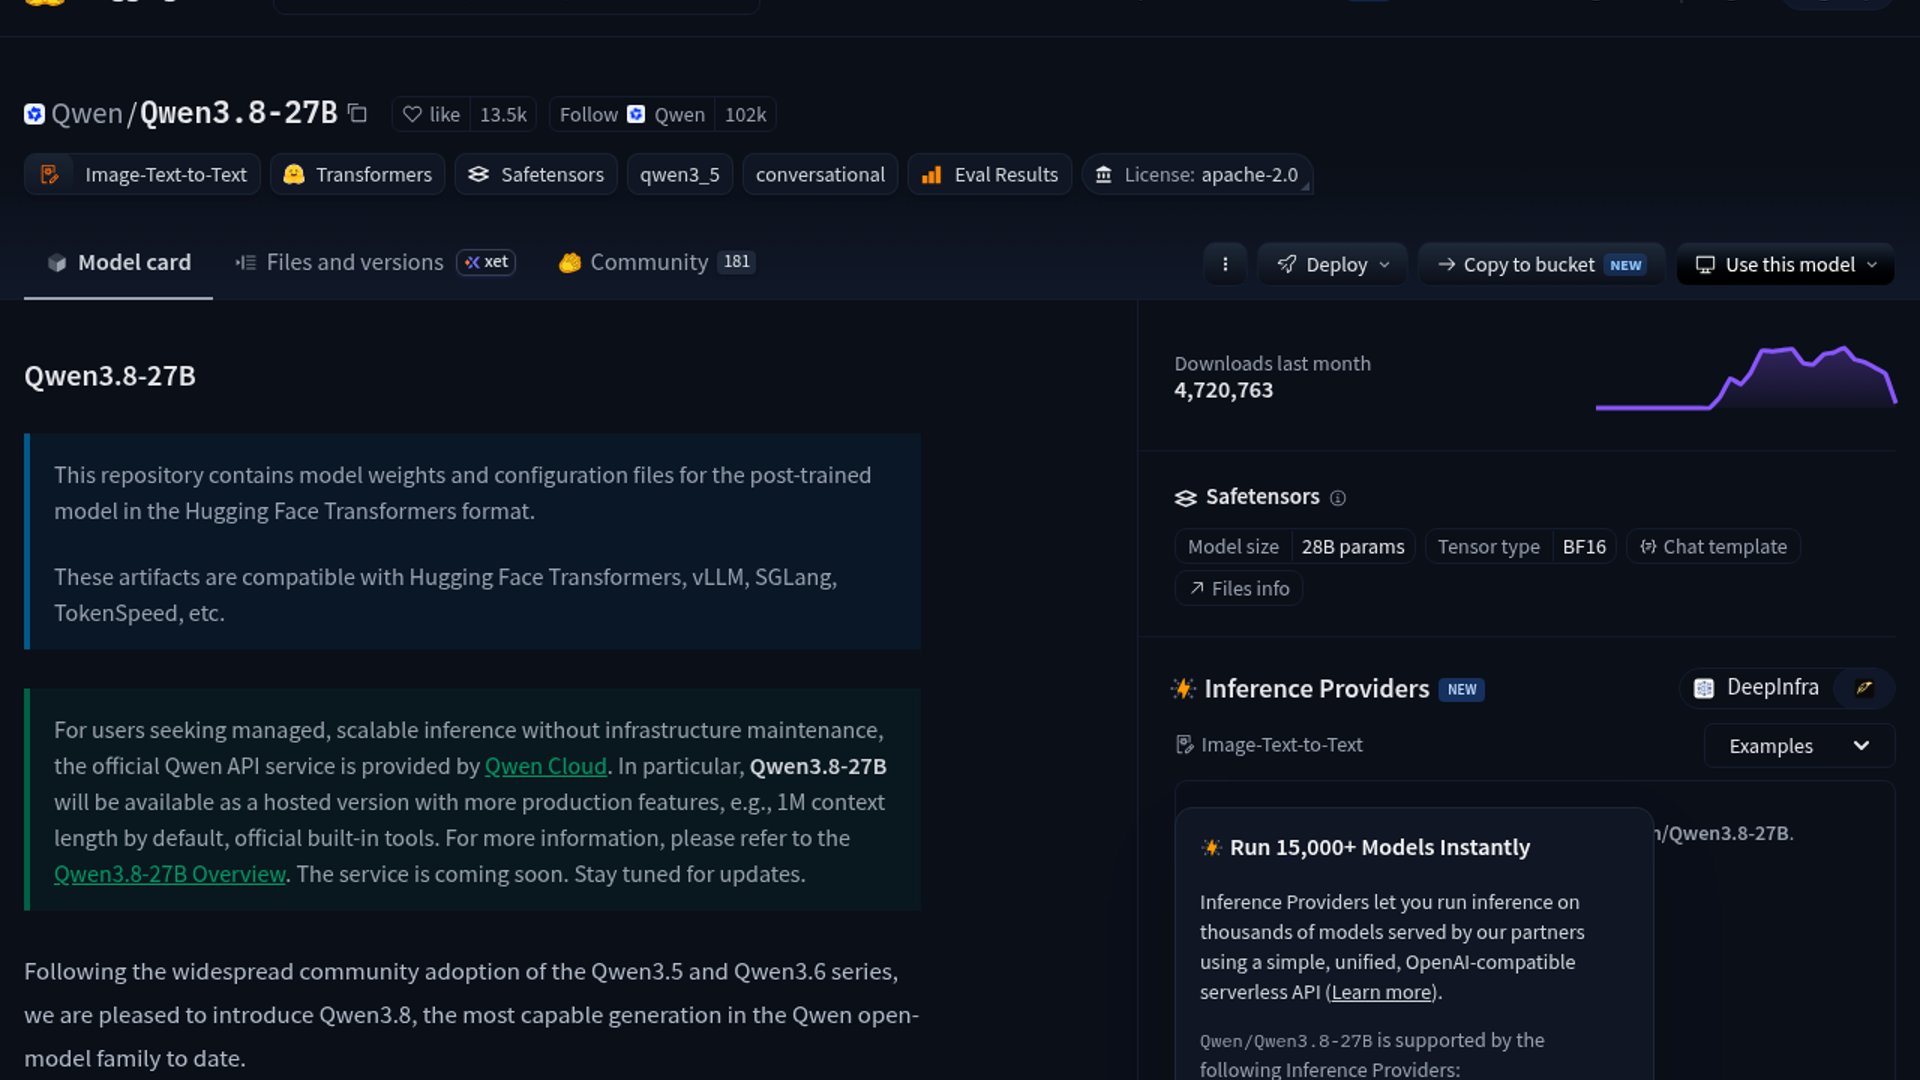Click the downloads trend chart
The image size is (1920, 1080).
click(1746, 377)
